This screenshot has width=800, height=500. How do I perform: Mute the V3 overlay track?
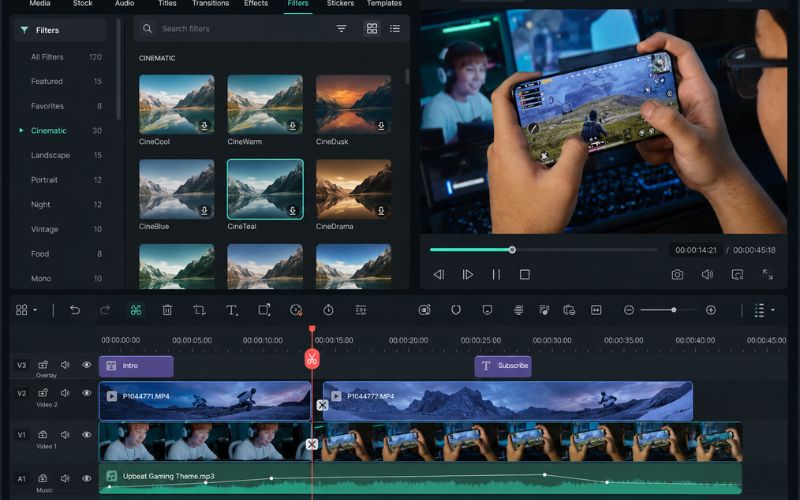click(x=65, y=365)
